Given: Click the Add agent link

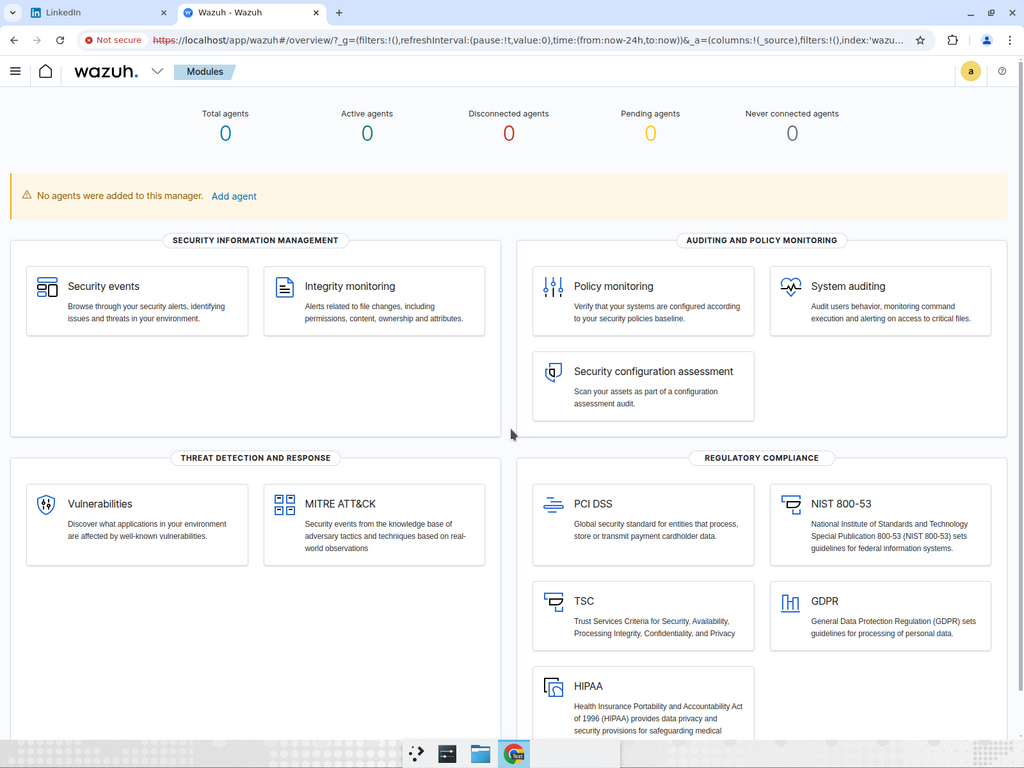Looking at the screenshot, I should point(234,196).
